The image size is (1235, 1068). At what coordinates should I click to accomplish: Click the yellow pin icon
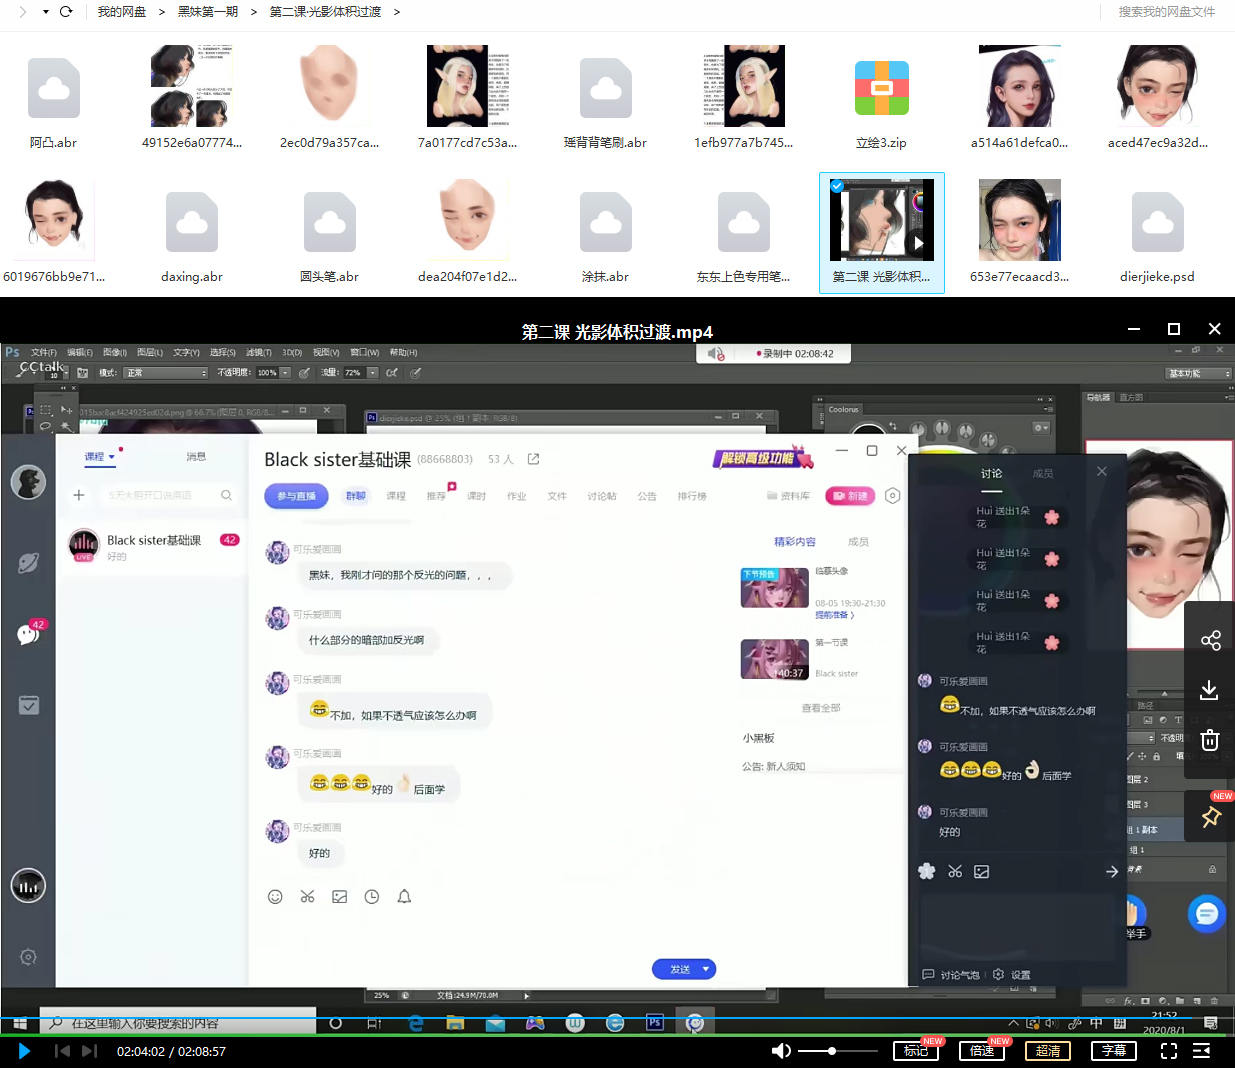coord(1210,817)
